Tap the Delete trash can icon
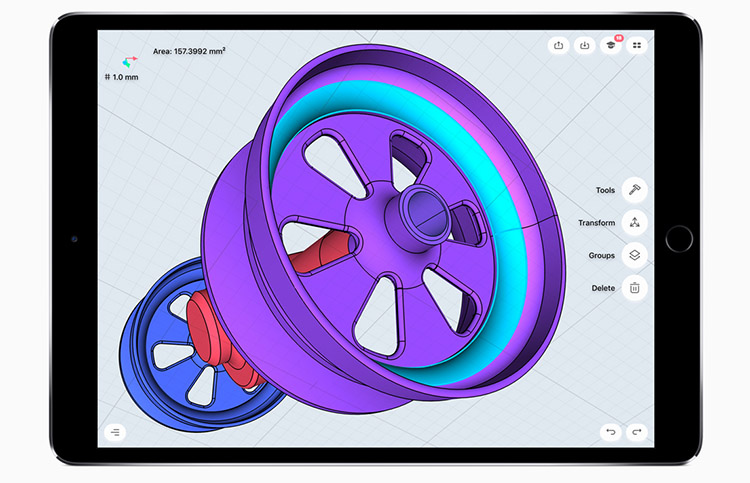Viewport: 750px width, 483px height. click(x=634, y=288)
